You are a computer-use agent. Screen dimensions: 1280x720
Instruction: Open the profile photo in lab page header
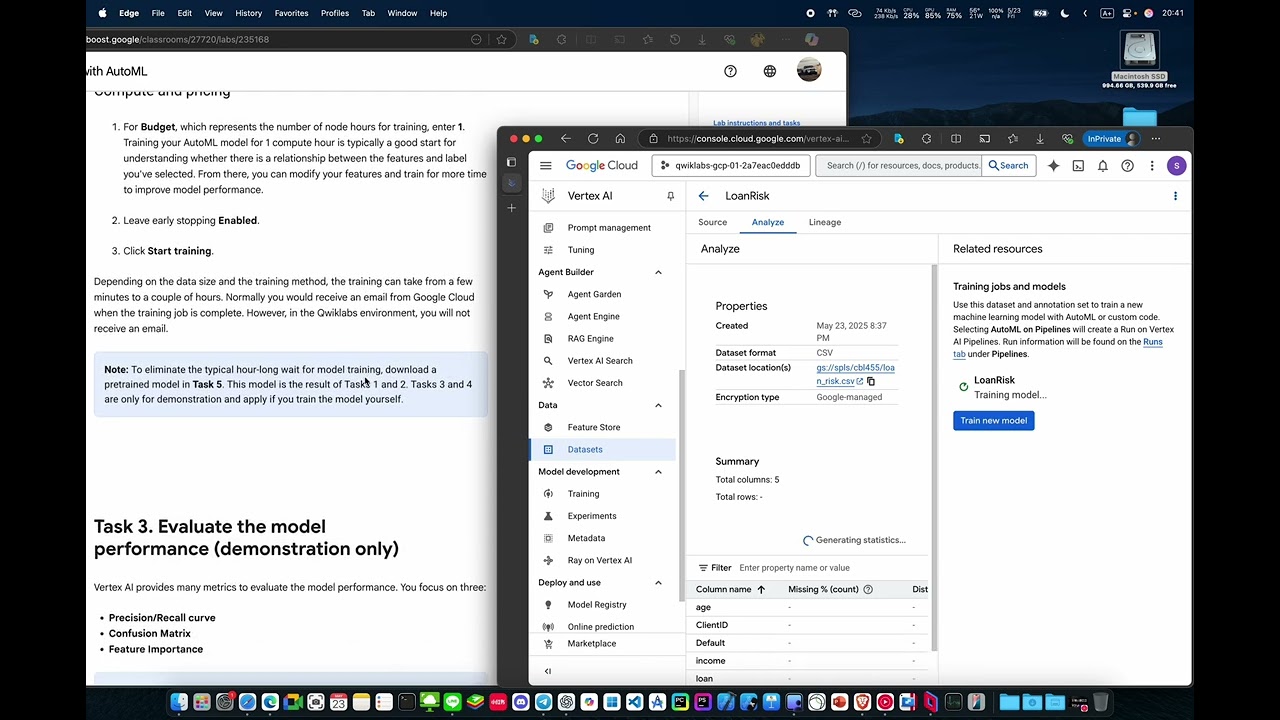click(x=809, y=70)
